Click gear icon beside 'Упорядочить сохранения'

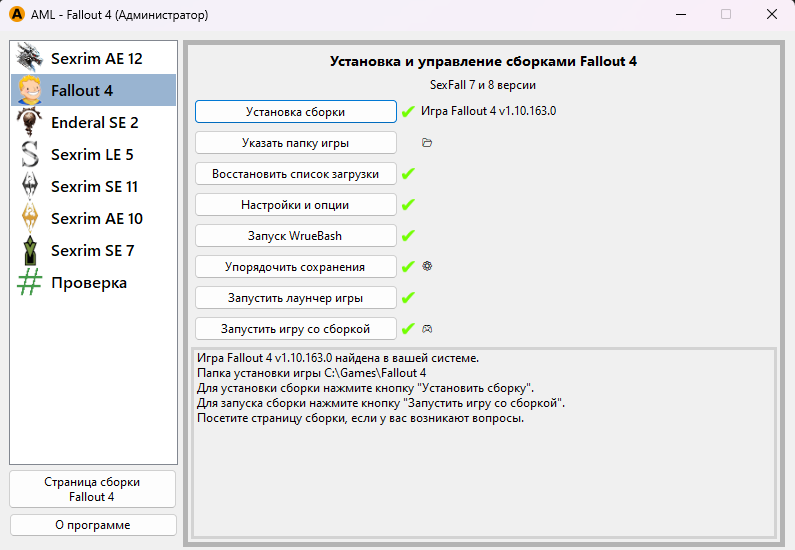coord(427,267)
